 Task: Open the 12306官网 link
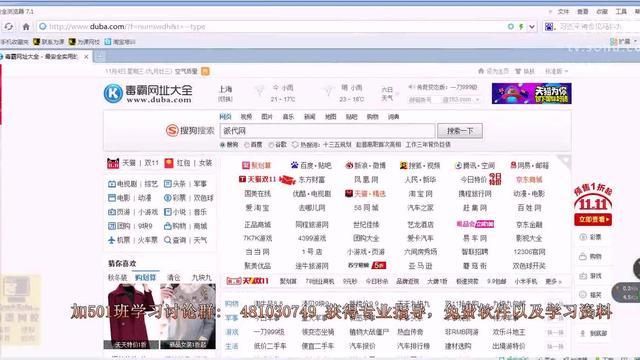click(x=529, y=252)
